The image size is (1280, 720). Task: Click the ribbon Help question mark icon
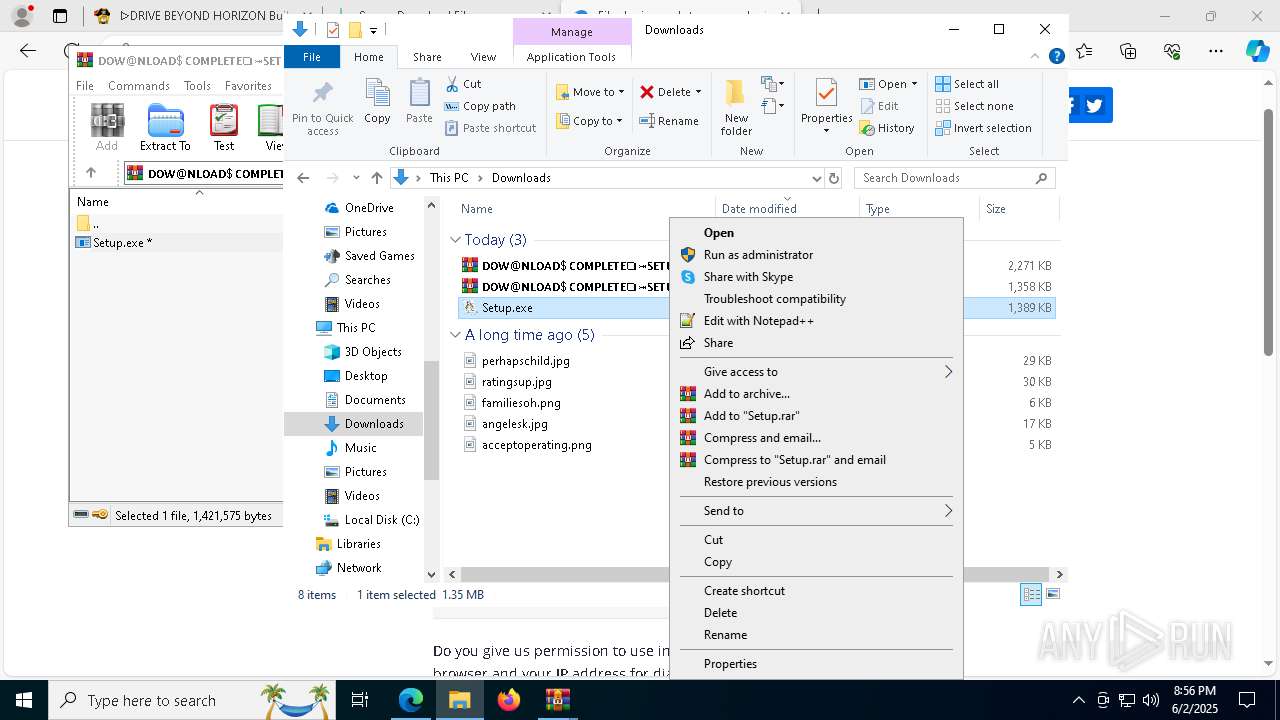(x=1056, y=57)
